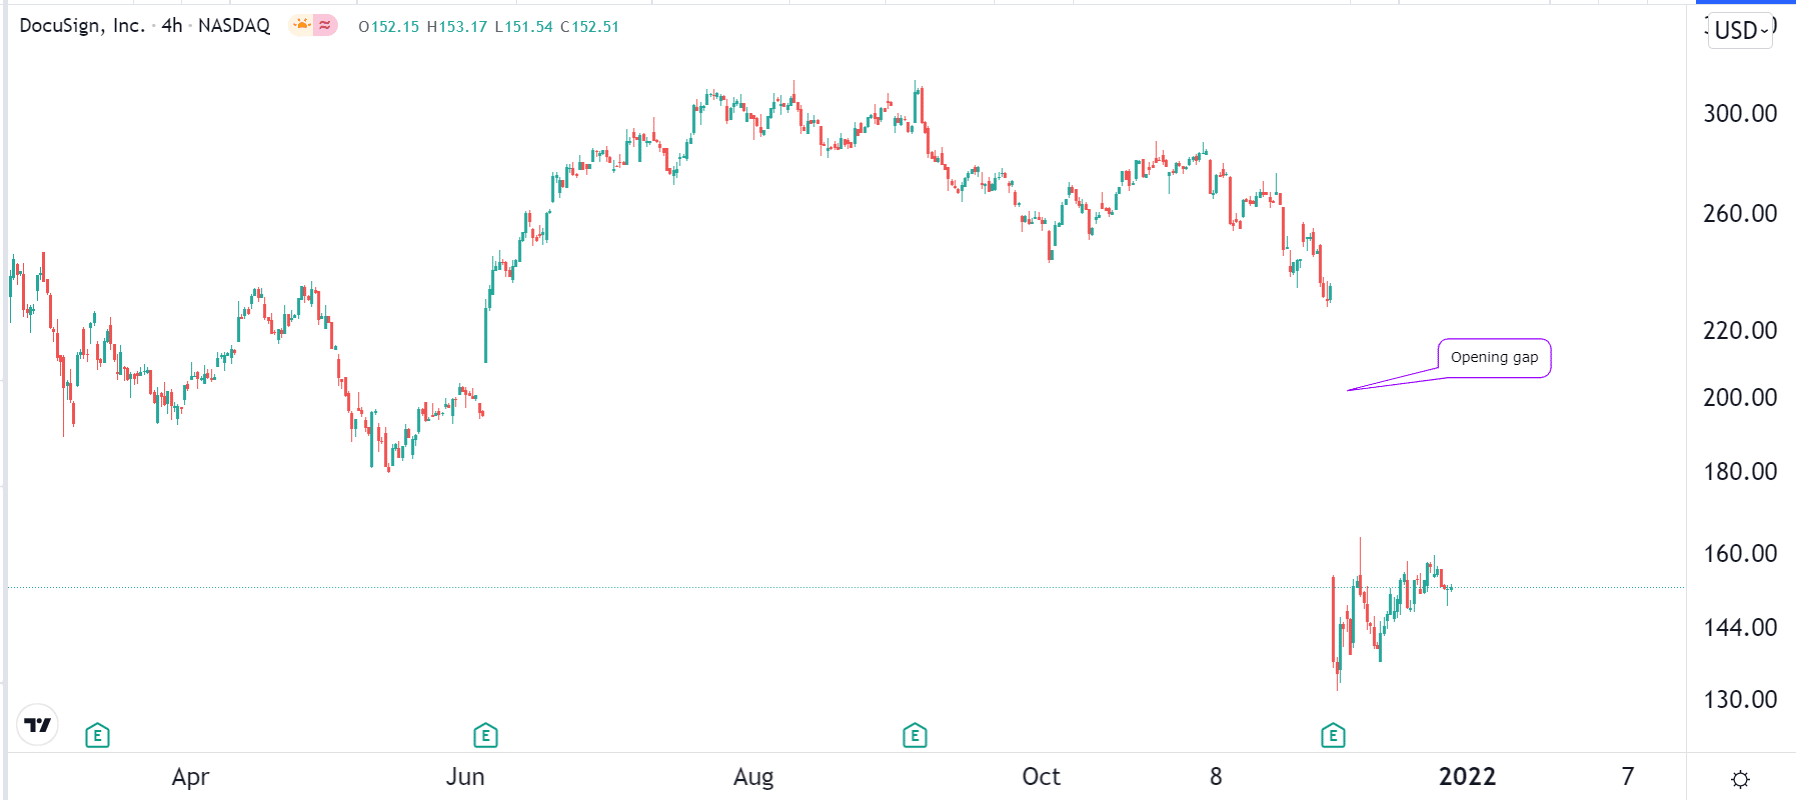Image resolution: width=1796 pixels, height=800 pixels.
Task: Click the Oct label on time axis
Action: (x=1041, y=777)
